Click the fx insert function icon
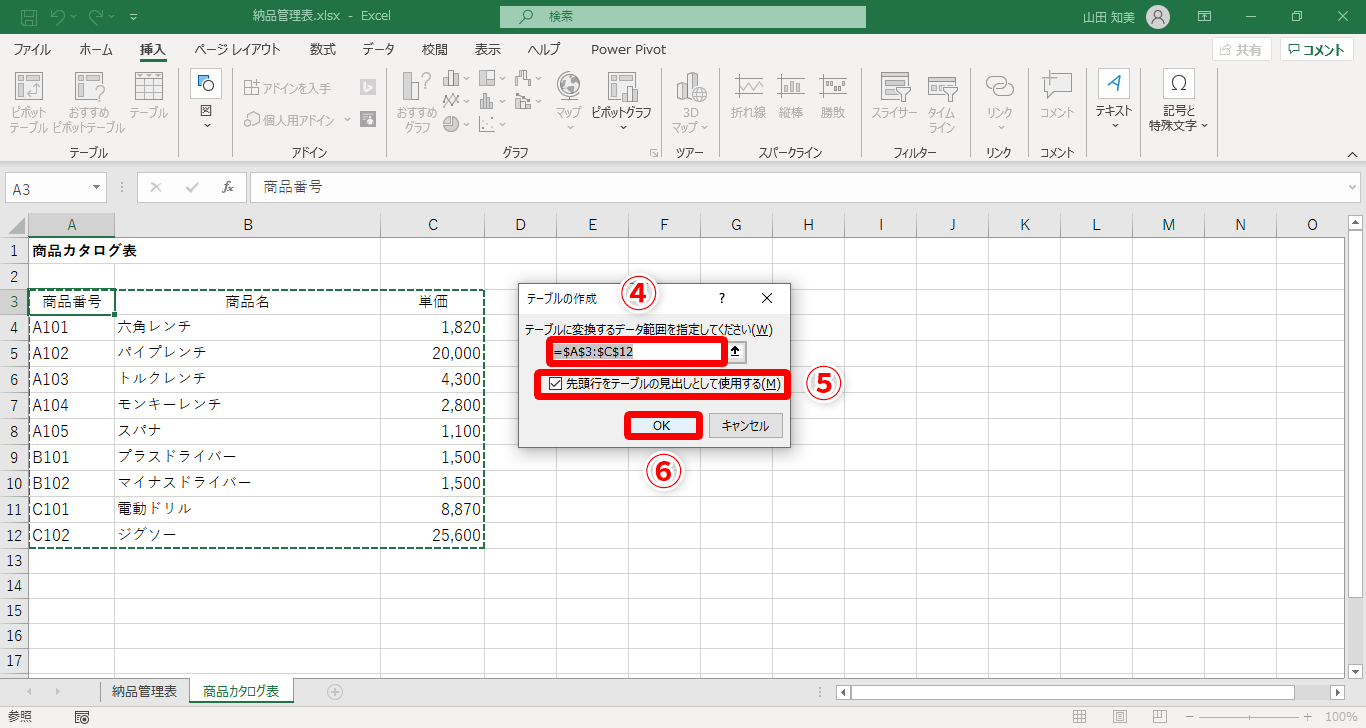The height and width of the screenshot is (728, 1366). click(228, 187)
